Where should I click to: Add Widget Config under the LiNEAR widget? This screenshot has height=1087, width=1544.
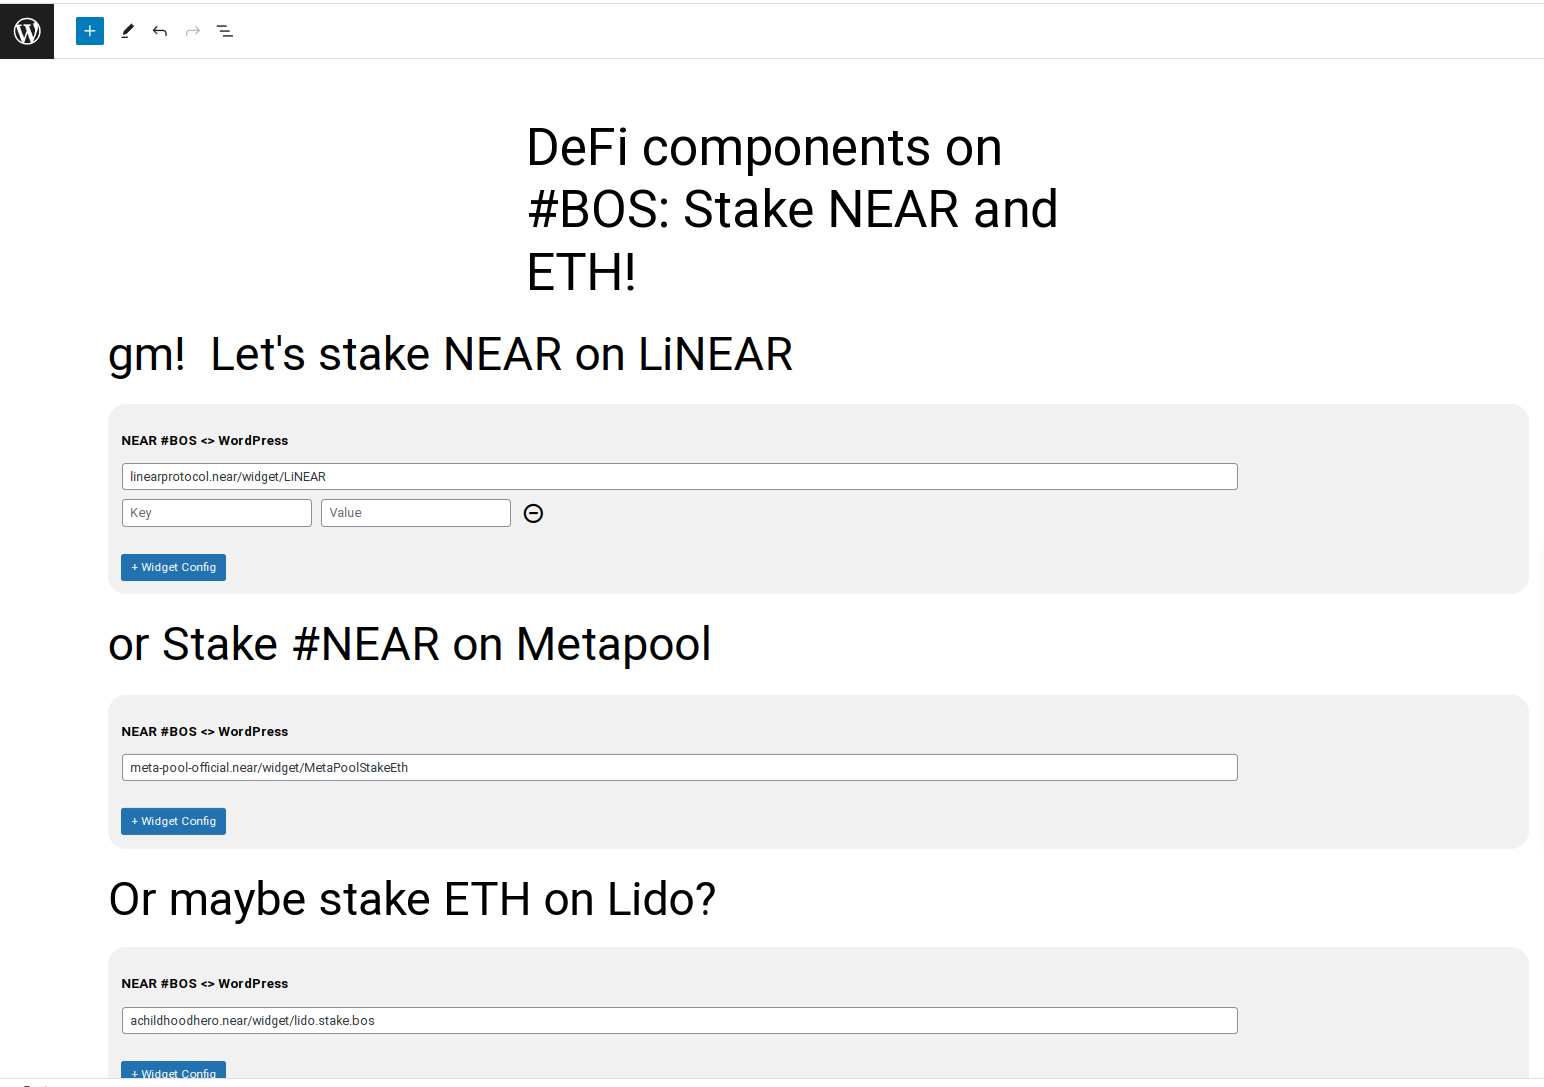click(173, 567)
